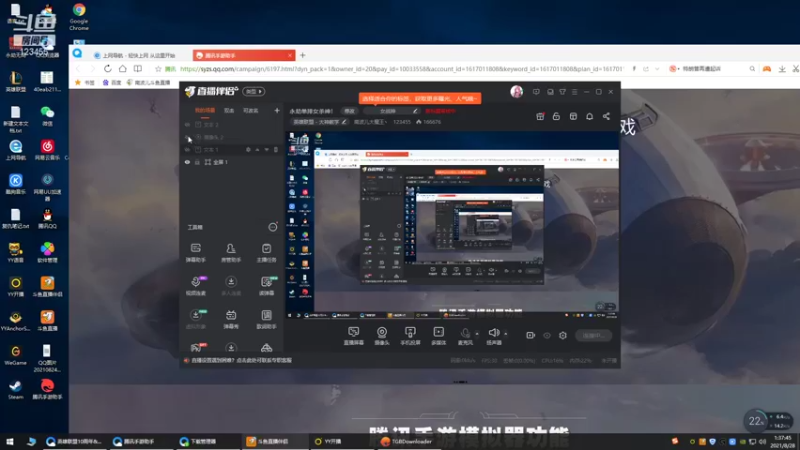Screen dimensions: 800x450
Task: Move selected source up with arrow
Action: coord(257,149)
